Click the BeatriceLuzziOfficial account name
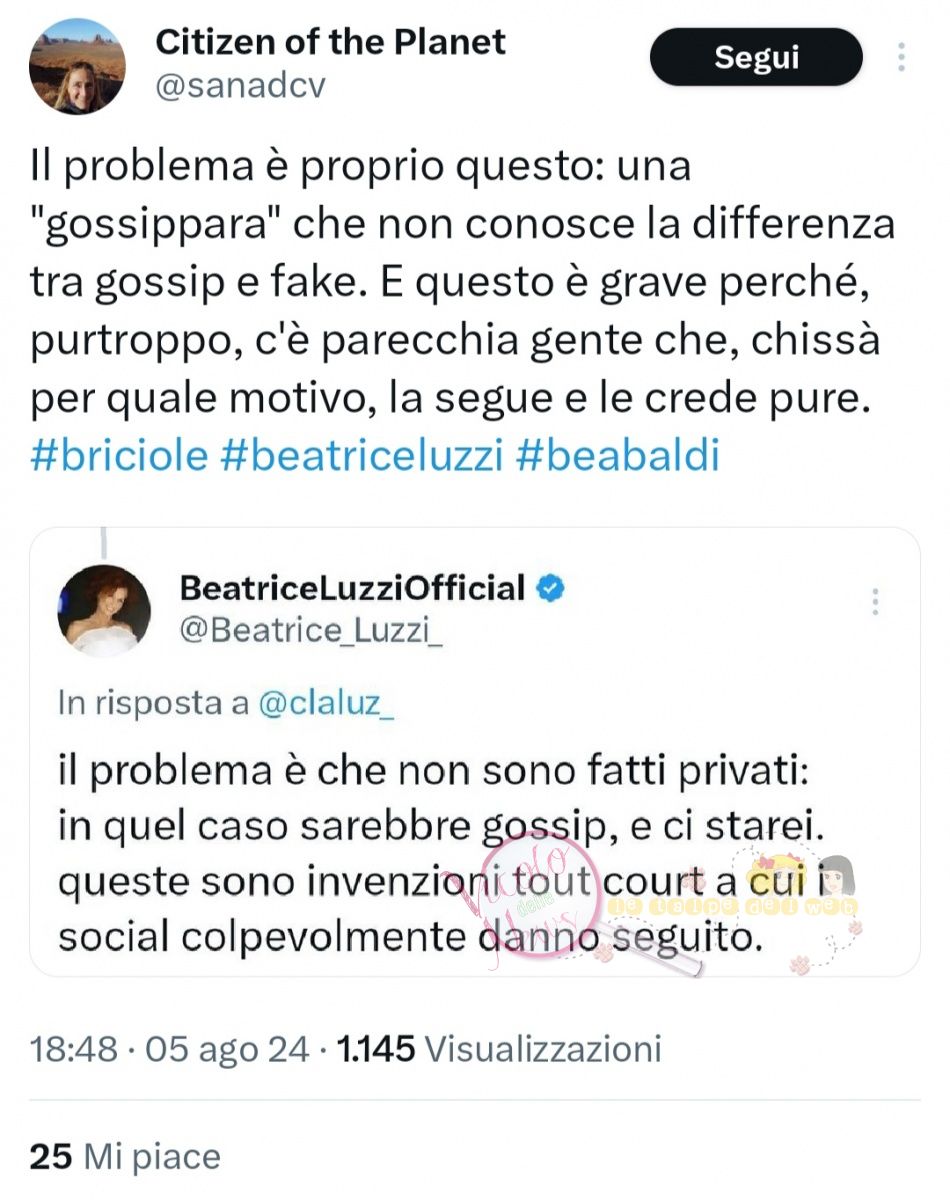 click(x=353, y=588)
